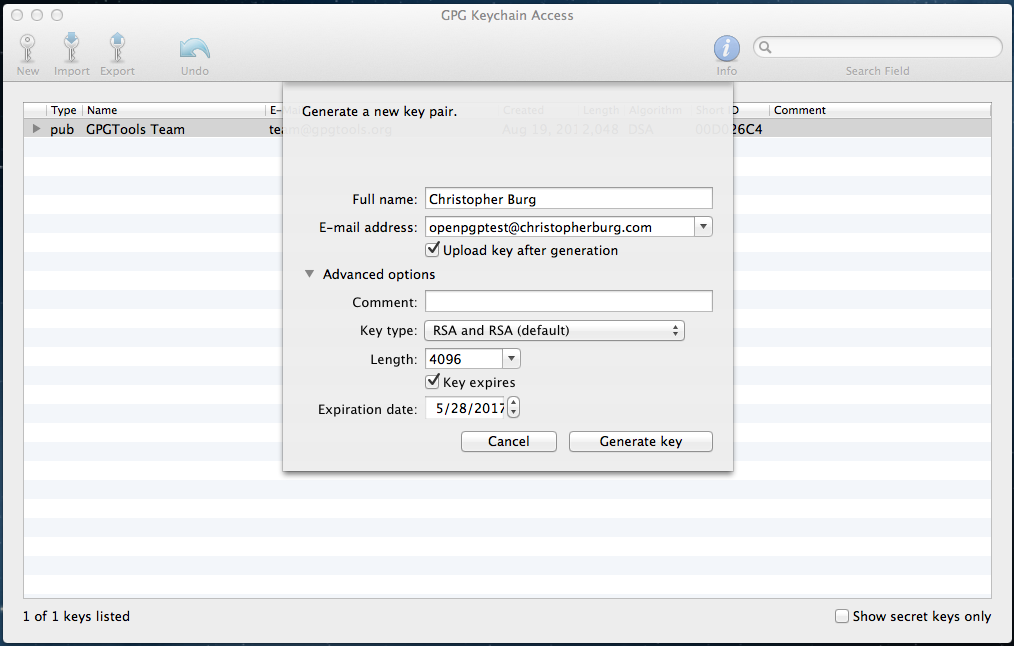The height and width of the screenshot is (646, 1014).
Task: Toggle Upload key after generation checkbox
Action: pyautogui.click(x=433, y=250)
